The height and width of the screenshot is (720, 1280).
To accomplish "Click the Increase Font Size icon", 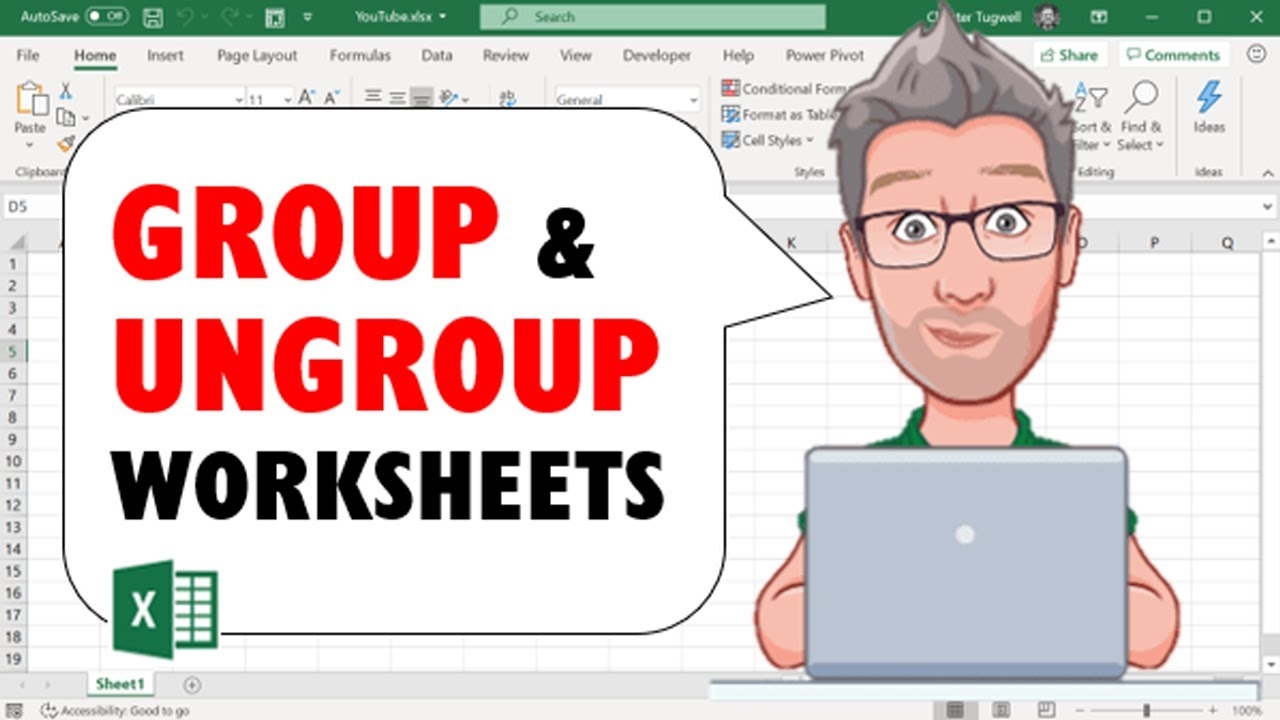I will click(x=307, y=98).
